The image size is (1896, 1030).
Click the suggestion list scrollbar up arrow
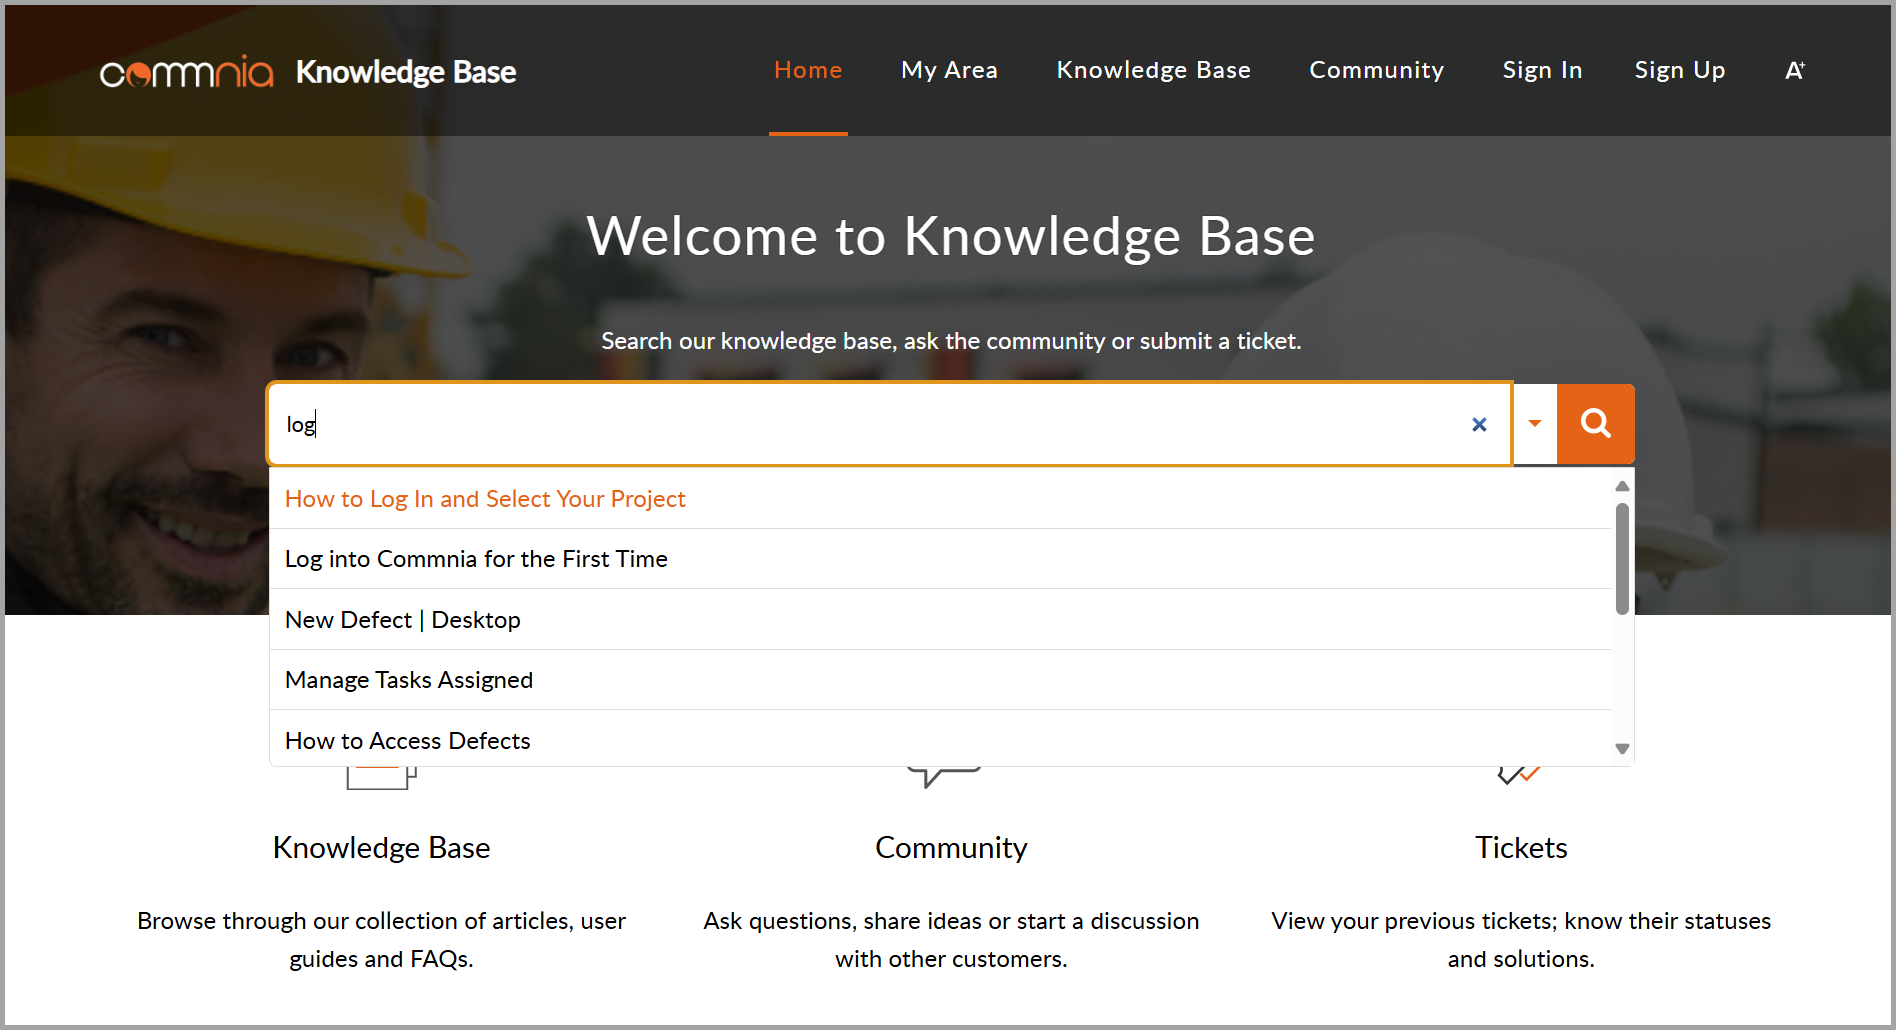pyautogui.click(x=1622, y=486)
